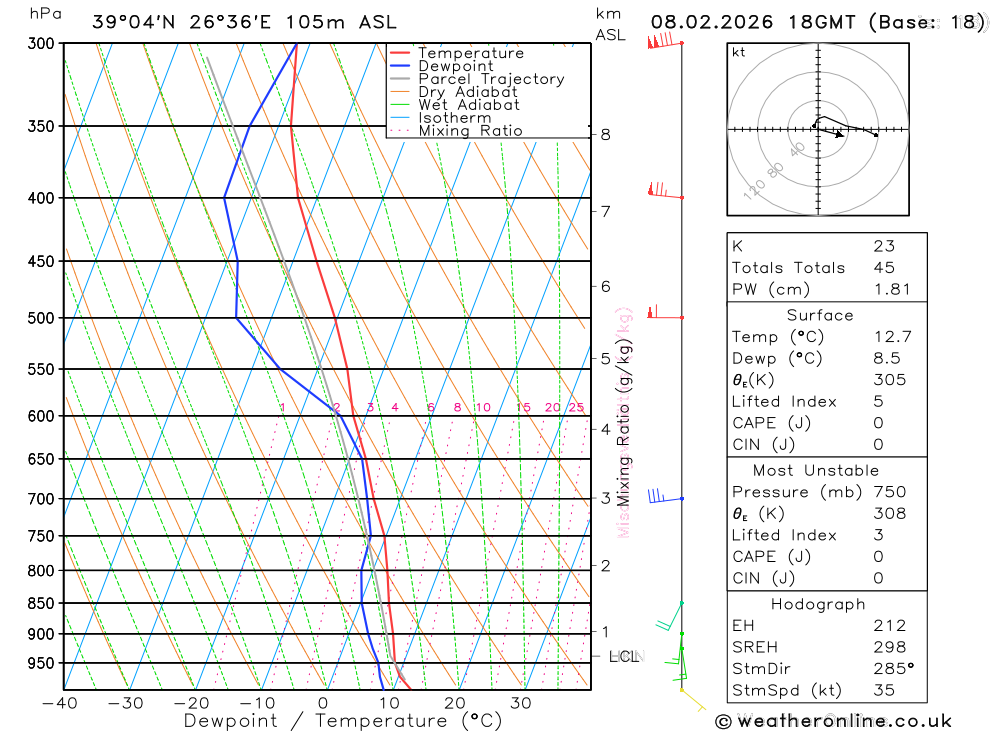Screen dimensions: 1000x733
Task: Click the mixing ratio label 10
Action: click(483, 407)
